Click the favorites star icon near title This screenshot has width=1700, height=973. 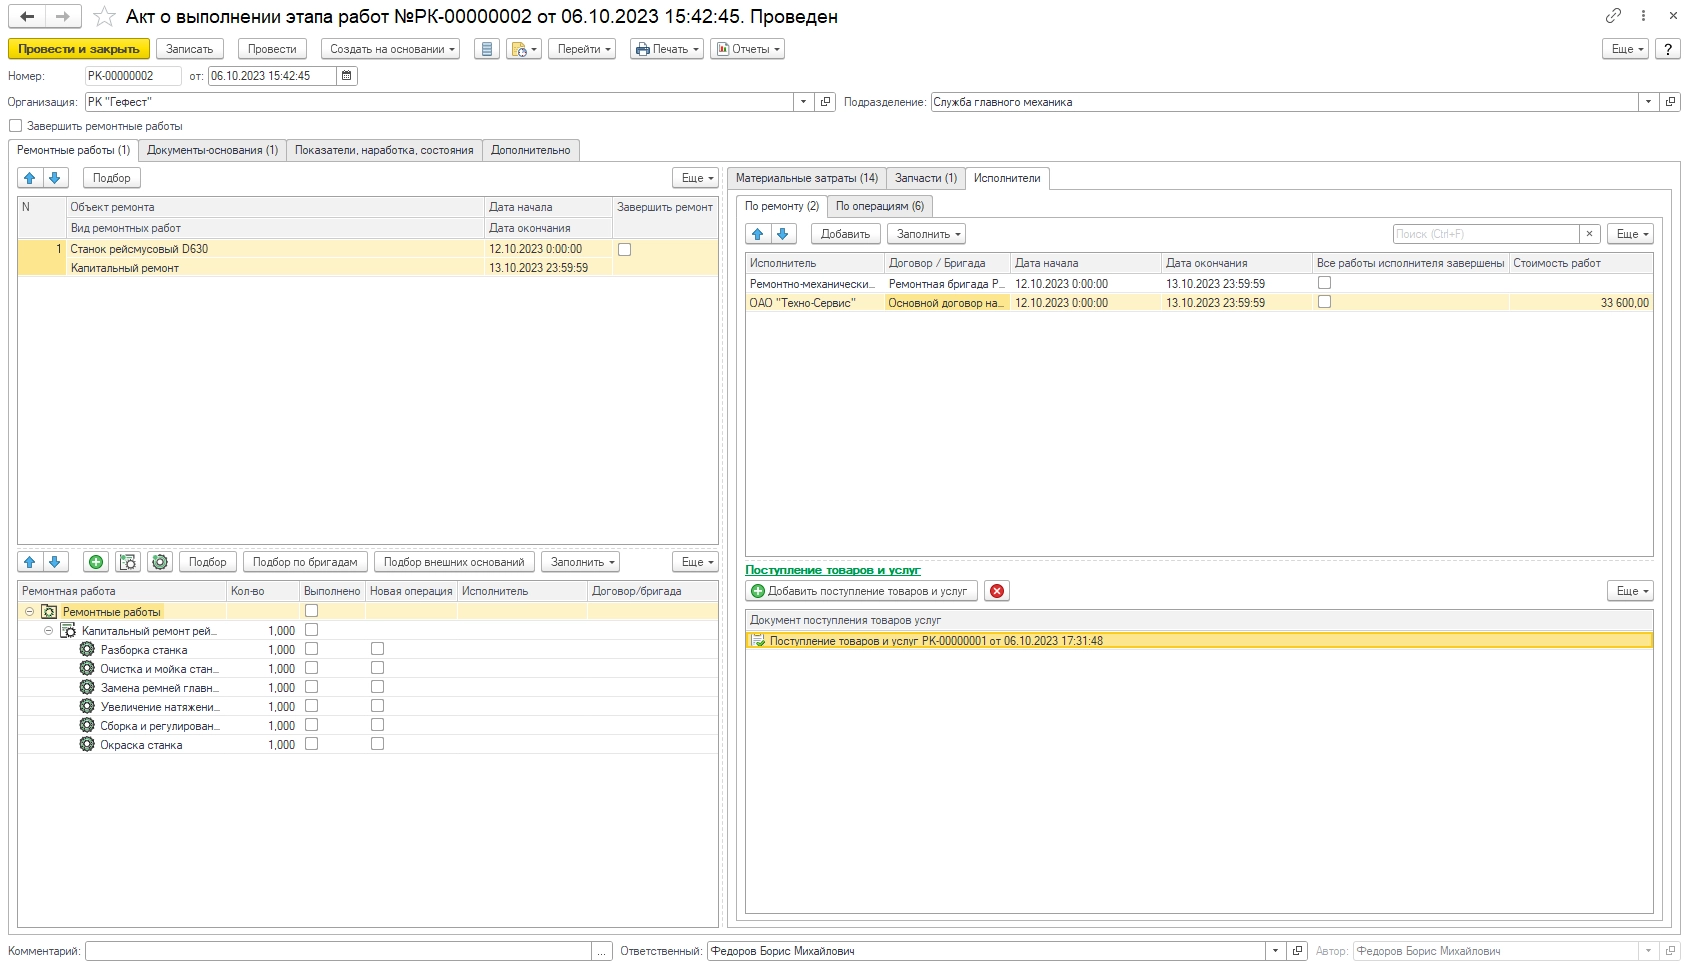coord(104,17)
